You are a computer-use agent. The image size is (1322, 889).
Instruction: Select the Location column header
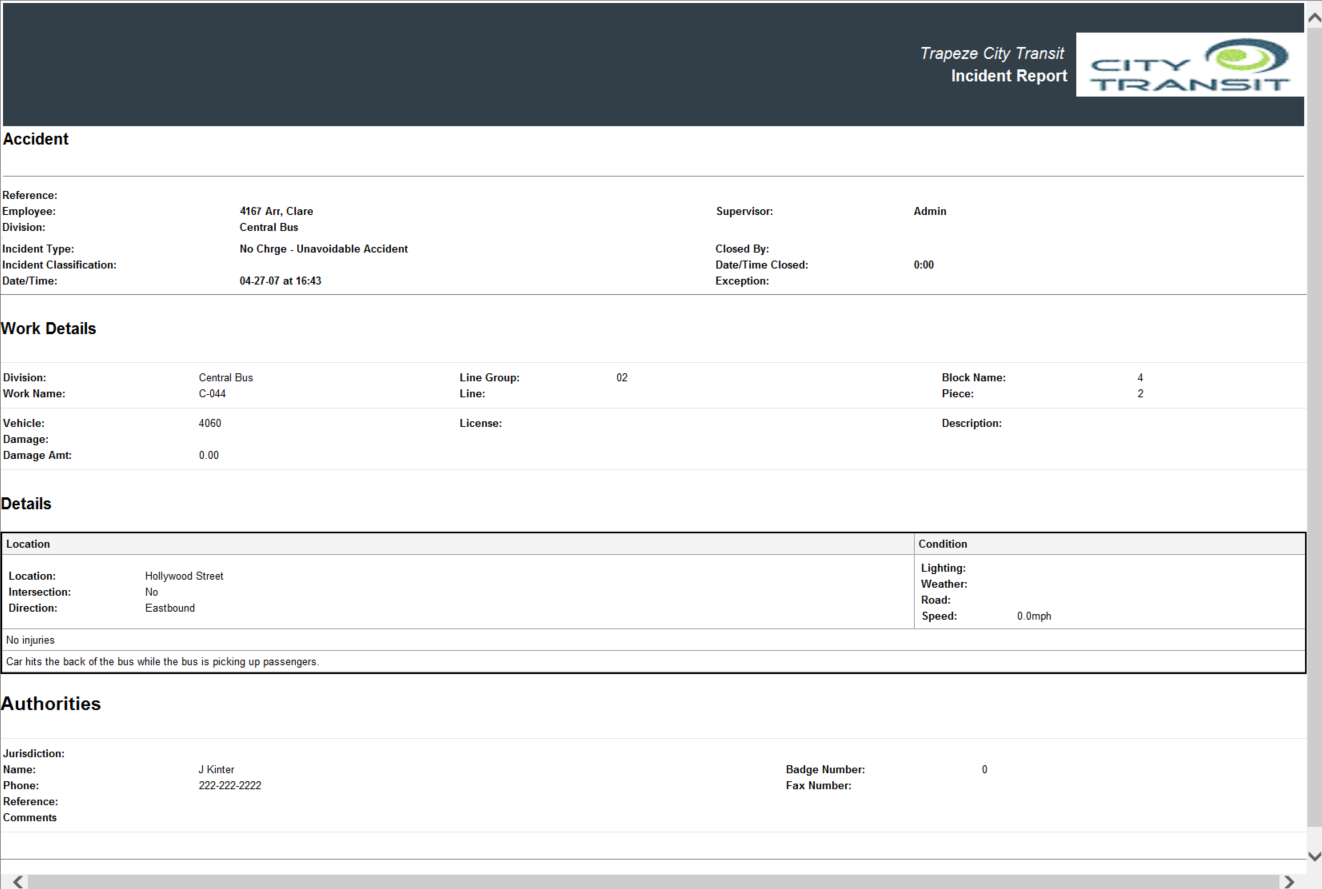coord(28,543)
